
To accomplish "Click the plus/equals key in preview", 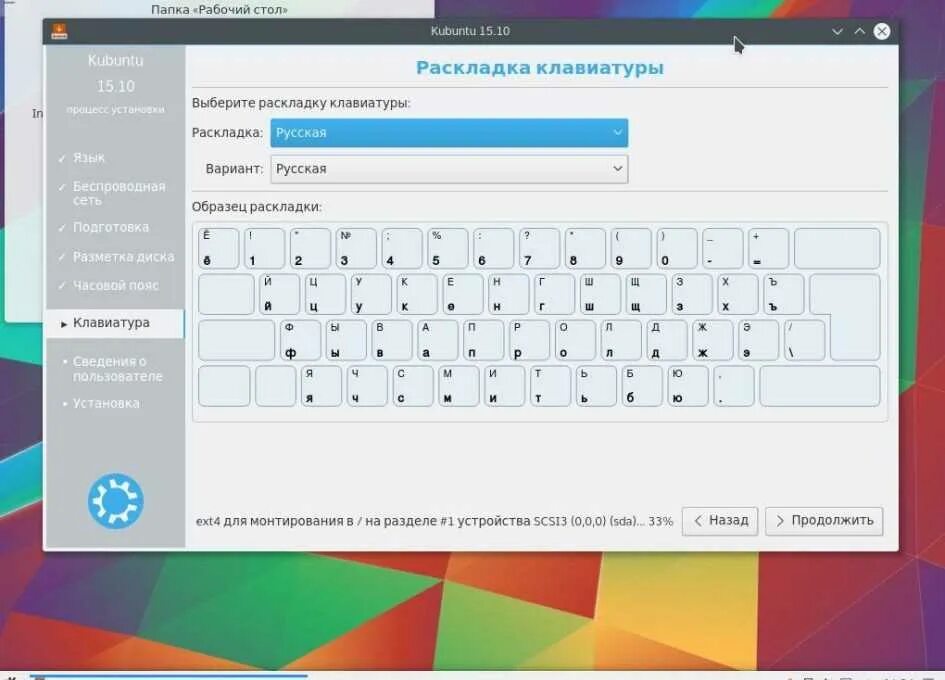I will 768,248.
